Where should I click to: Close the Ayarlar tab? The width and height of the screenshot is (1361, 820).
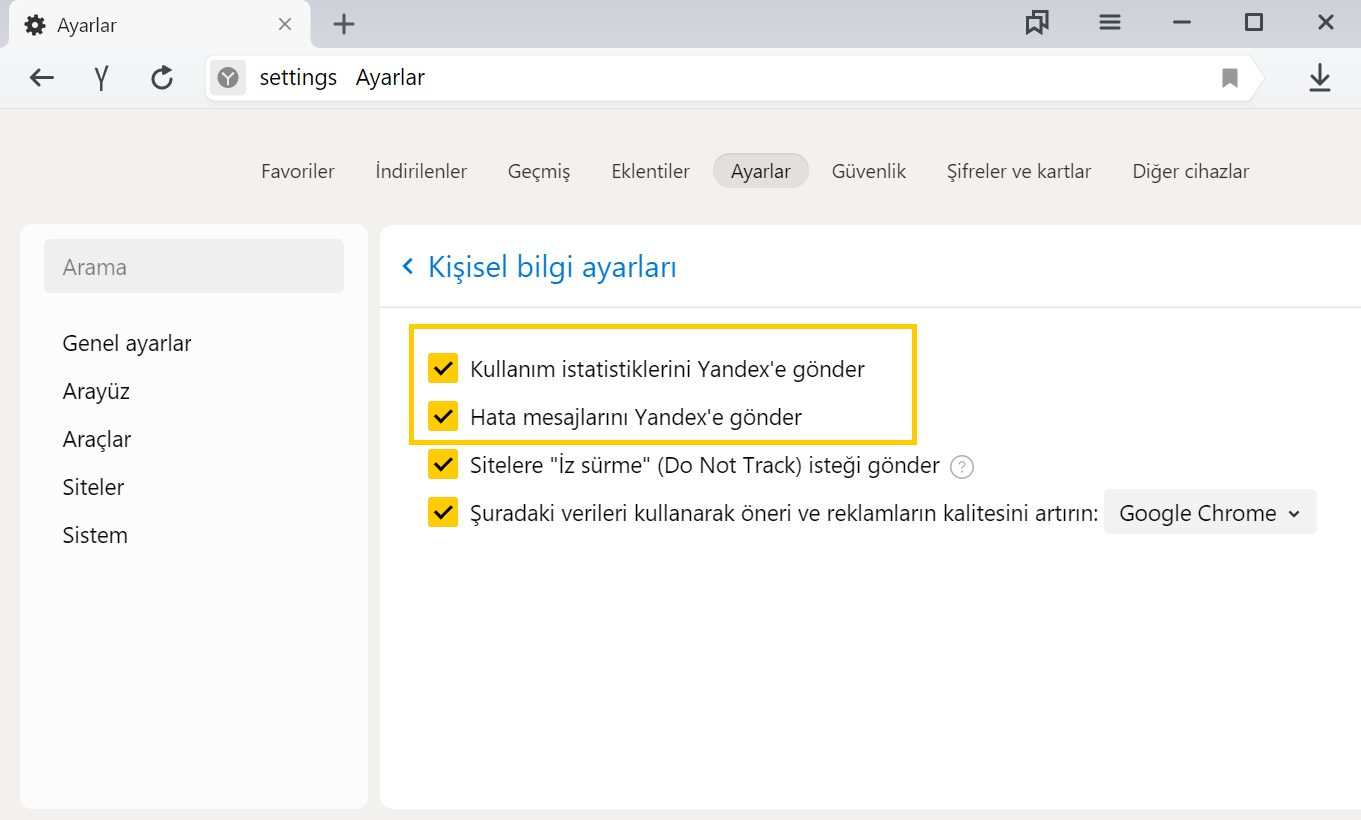click(285, 24)
